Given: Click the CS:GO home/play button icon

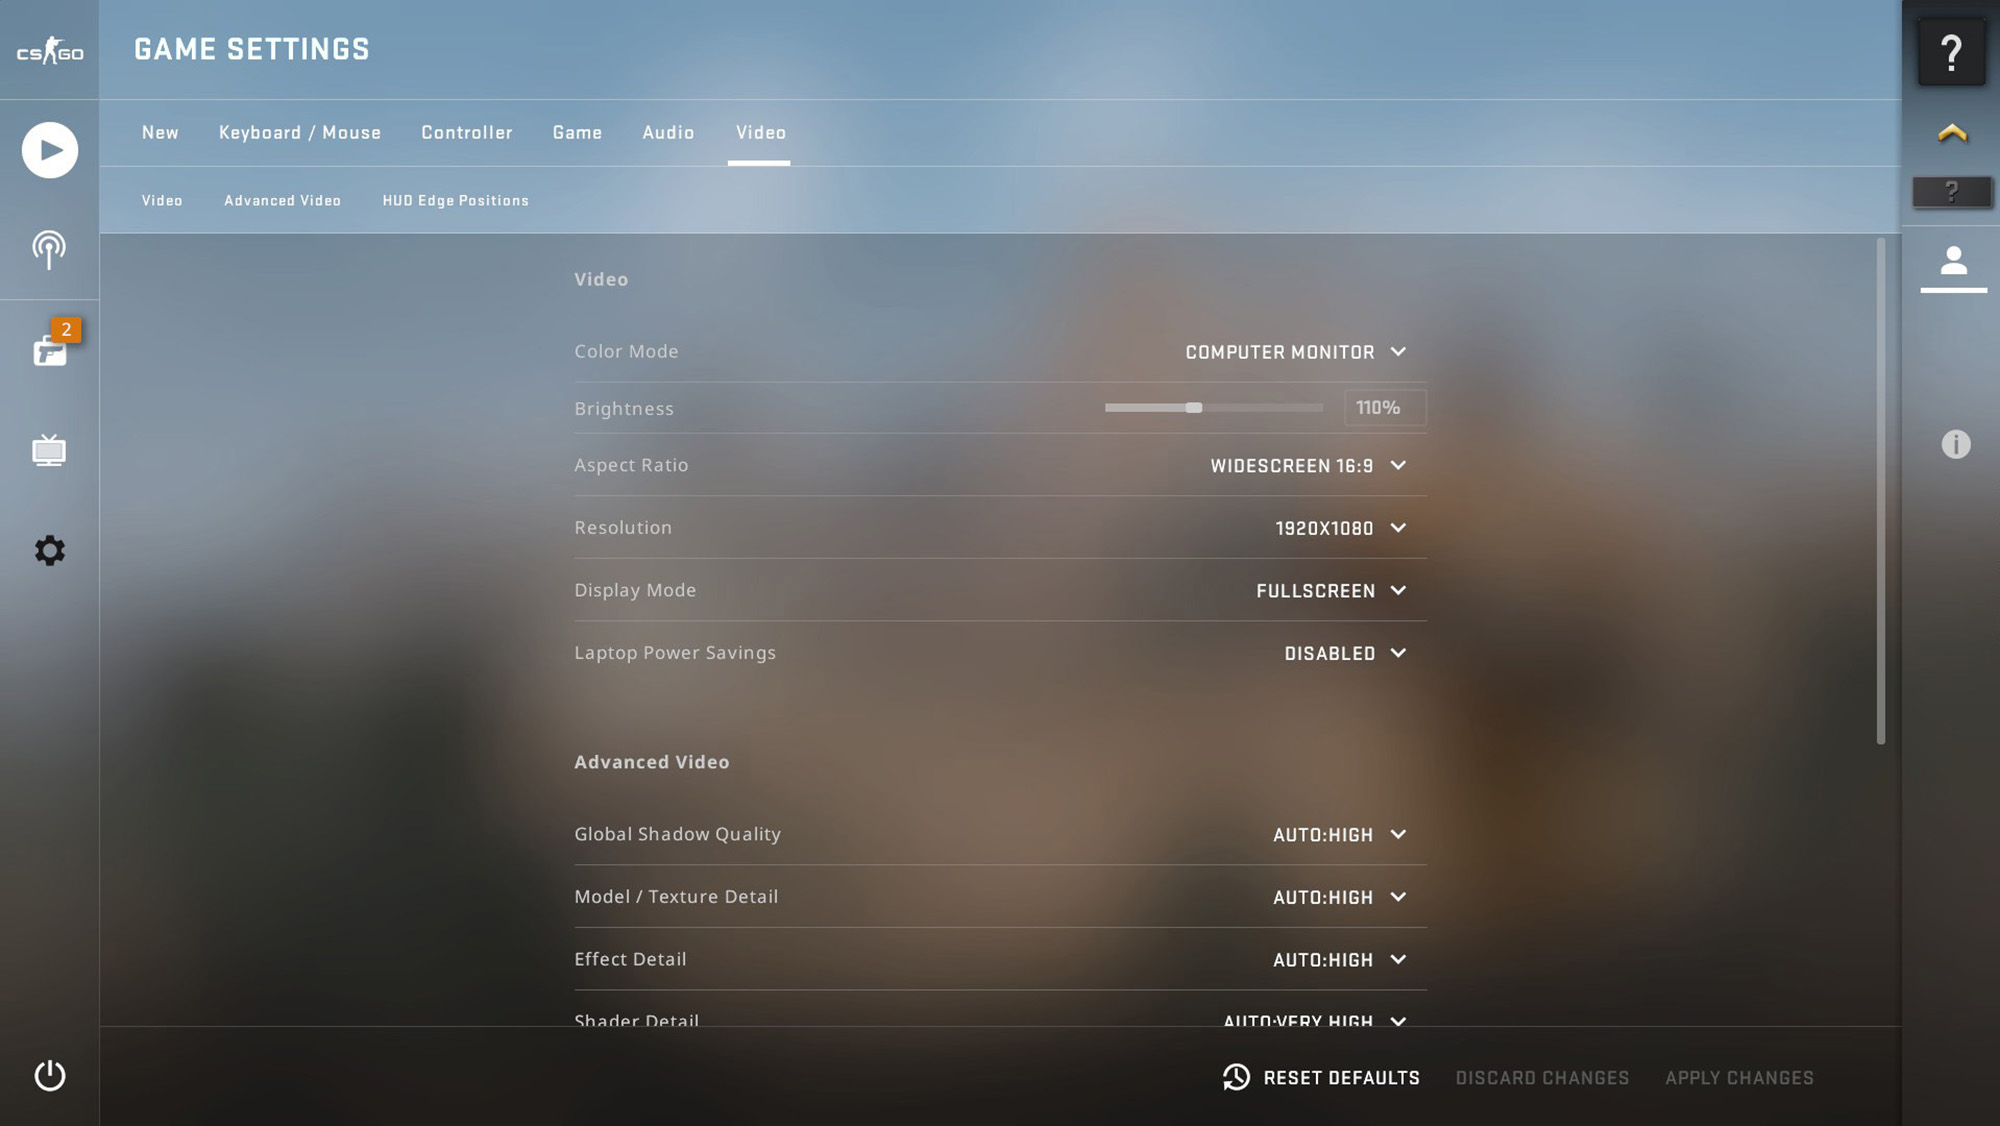Looking at the screenshot, I should (49, 150).
